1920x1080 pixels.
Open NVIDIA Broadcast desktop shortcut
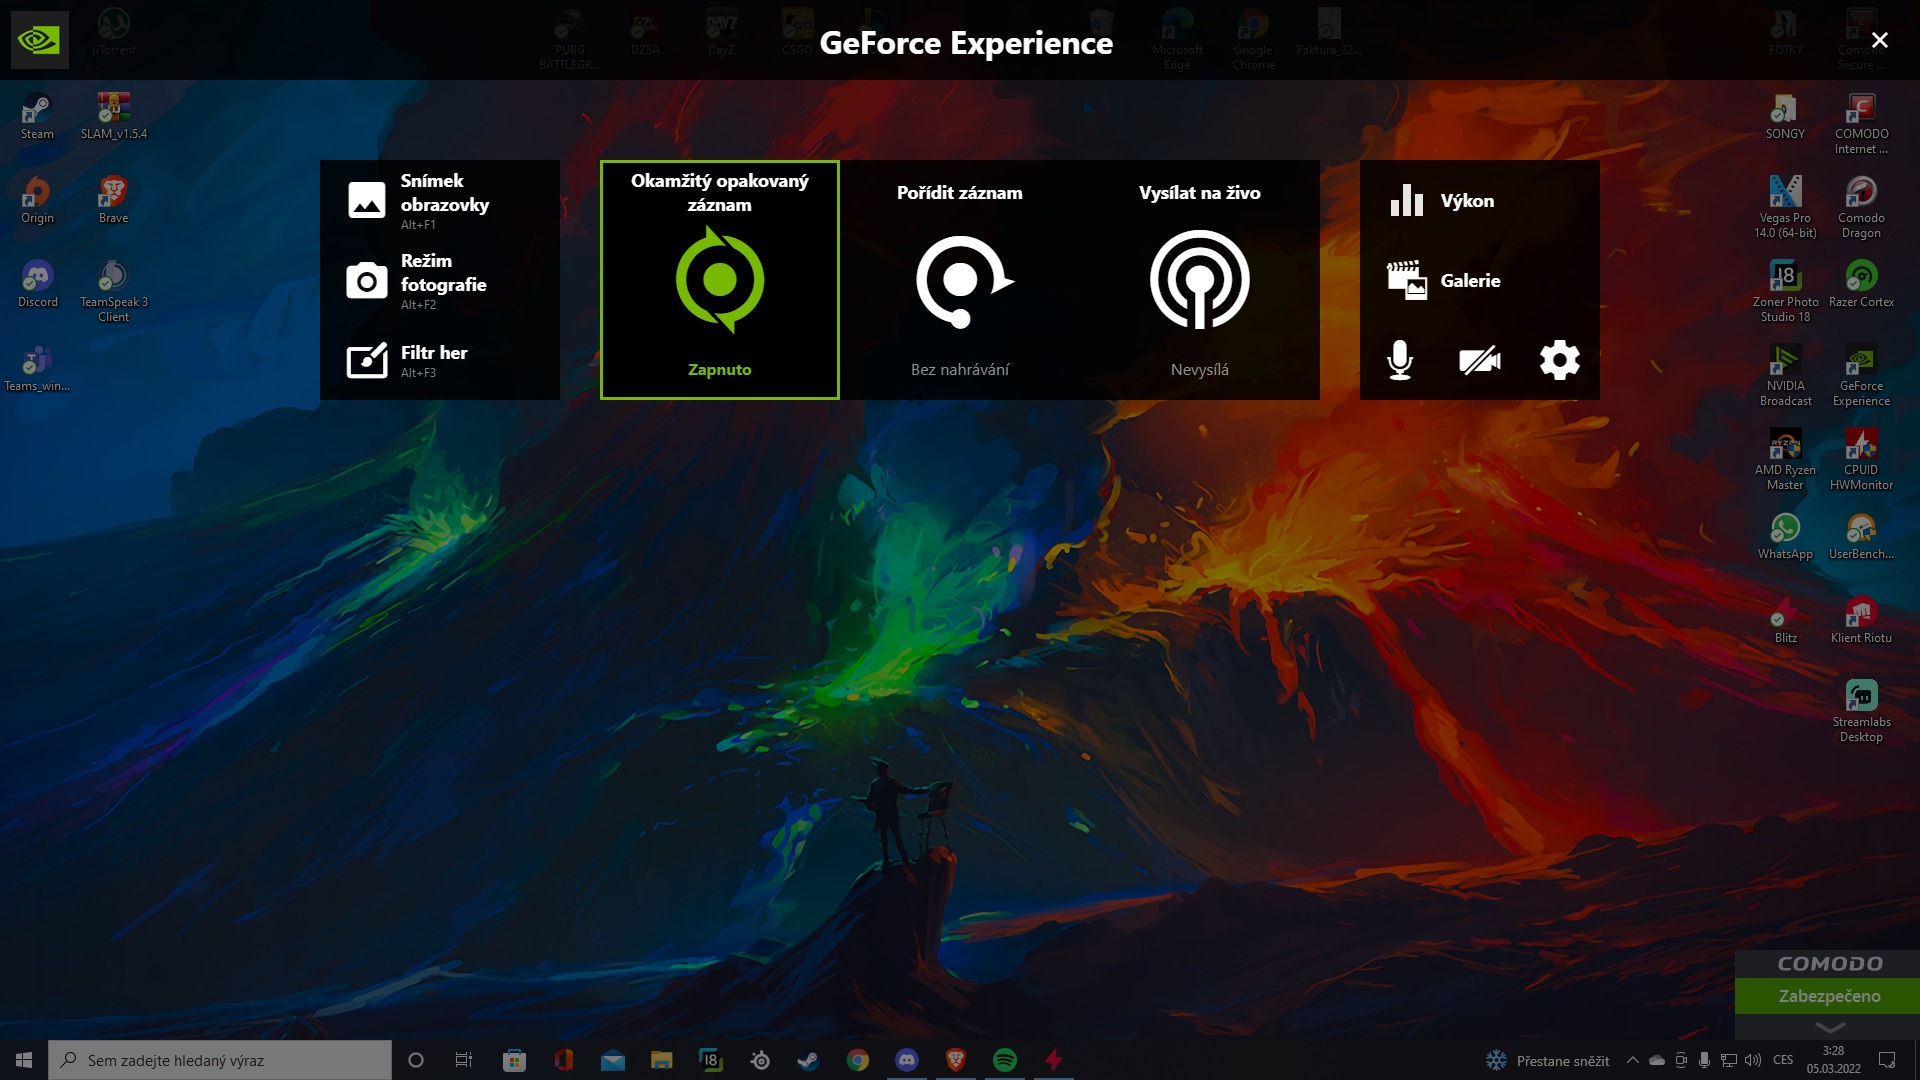[1785, 375]
